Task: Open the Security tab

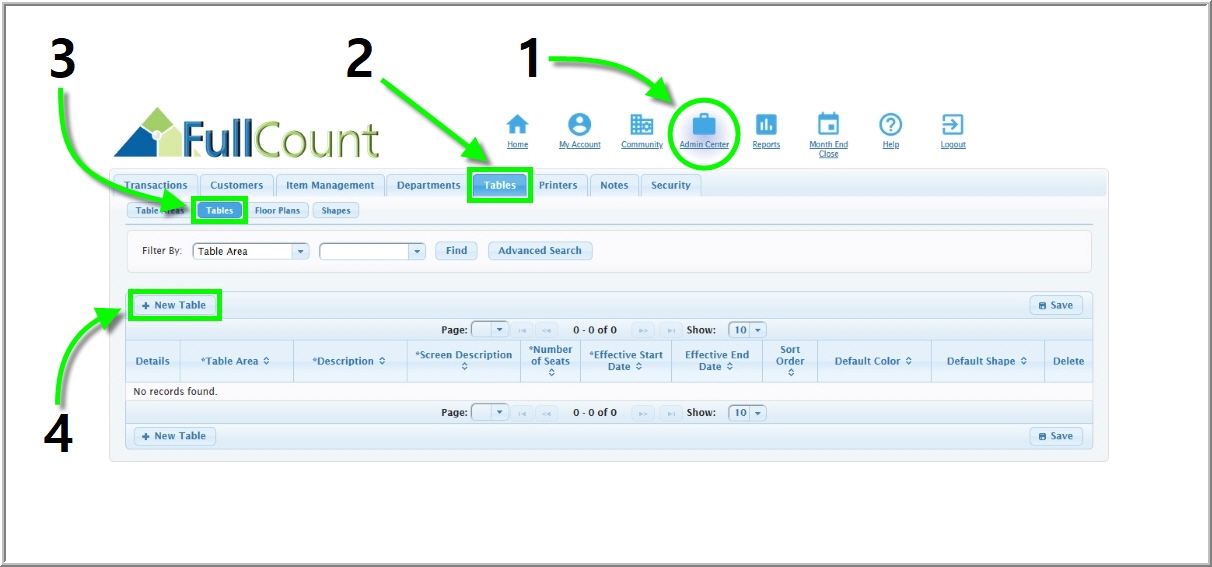Action: pos(670,185)
